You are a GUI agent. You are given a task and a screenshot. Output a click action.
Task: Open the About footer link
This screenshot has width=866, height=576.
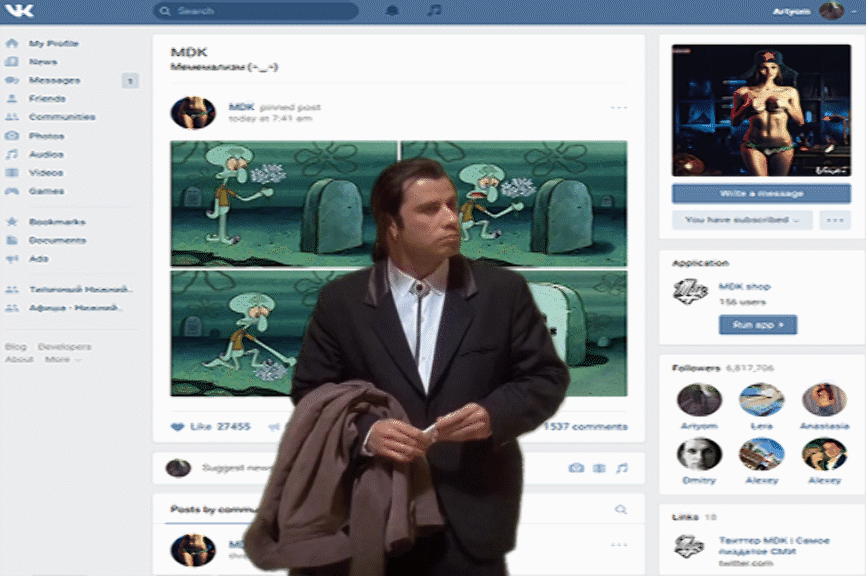pyautogui.click(x=19, y=359)
